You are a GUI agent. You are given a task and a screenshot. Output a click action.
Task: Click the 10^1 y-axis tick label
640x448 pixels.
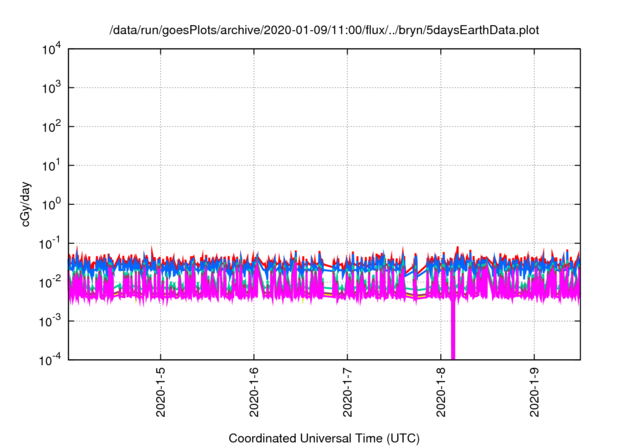[x=51, y=165]
